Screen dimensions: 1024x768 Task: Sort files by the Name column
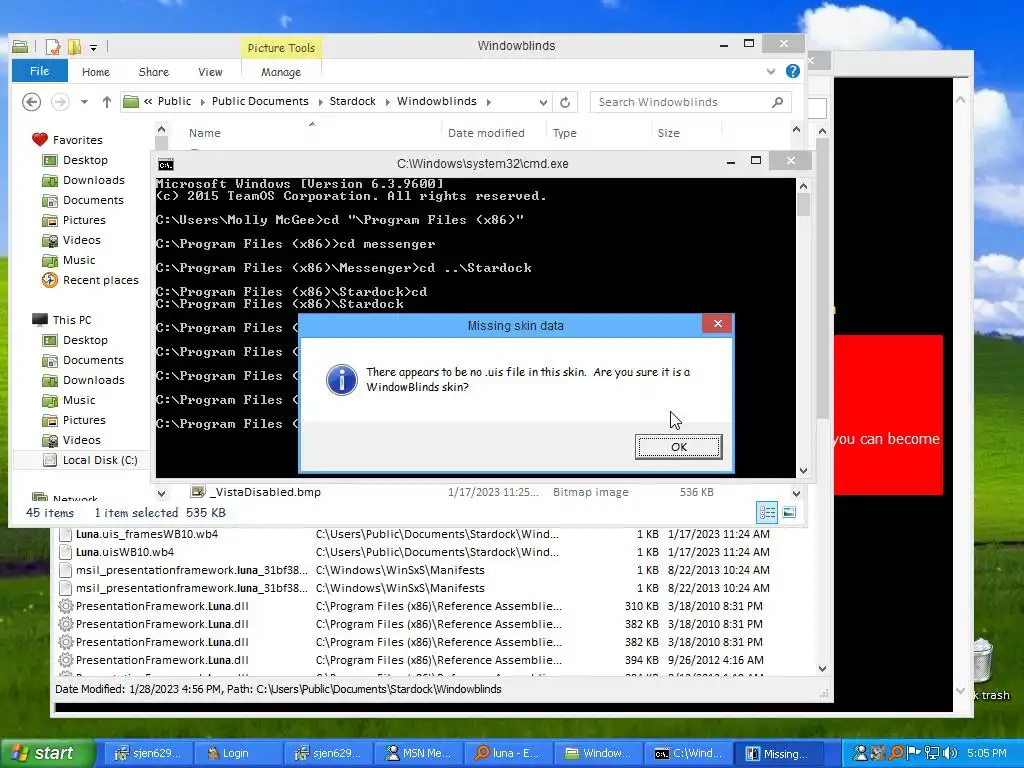point(204,133)
